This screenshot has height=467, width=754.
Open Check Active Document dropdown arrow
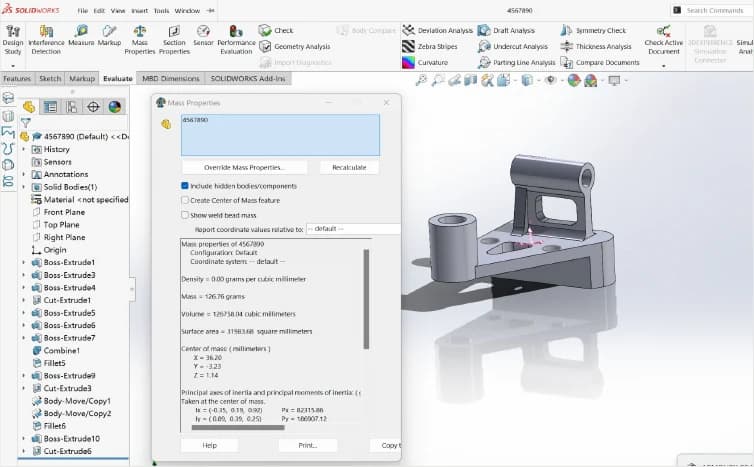664,65
